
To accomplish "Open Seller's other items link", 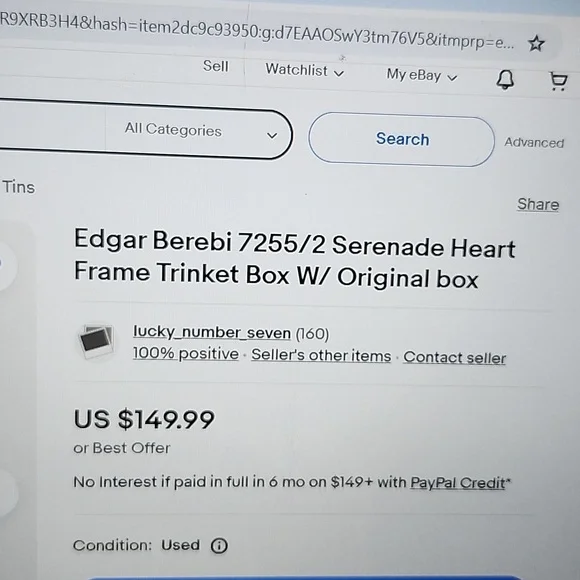I will pyautogui.click(x=321, y=355).
